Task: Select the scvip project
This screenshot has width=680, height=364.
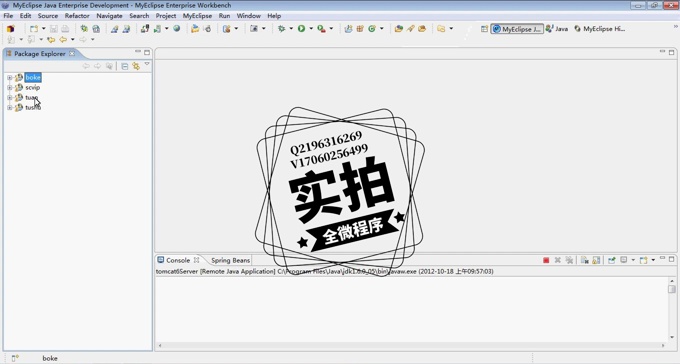Action: pos(33,88)
